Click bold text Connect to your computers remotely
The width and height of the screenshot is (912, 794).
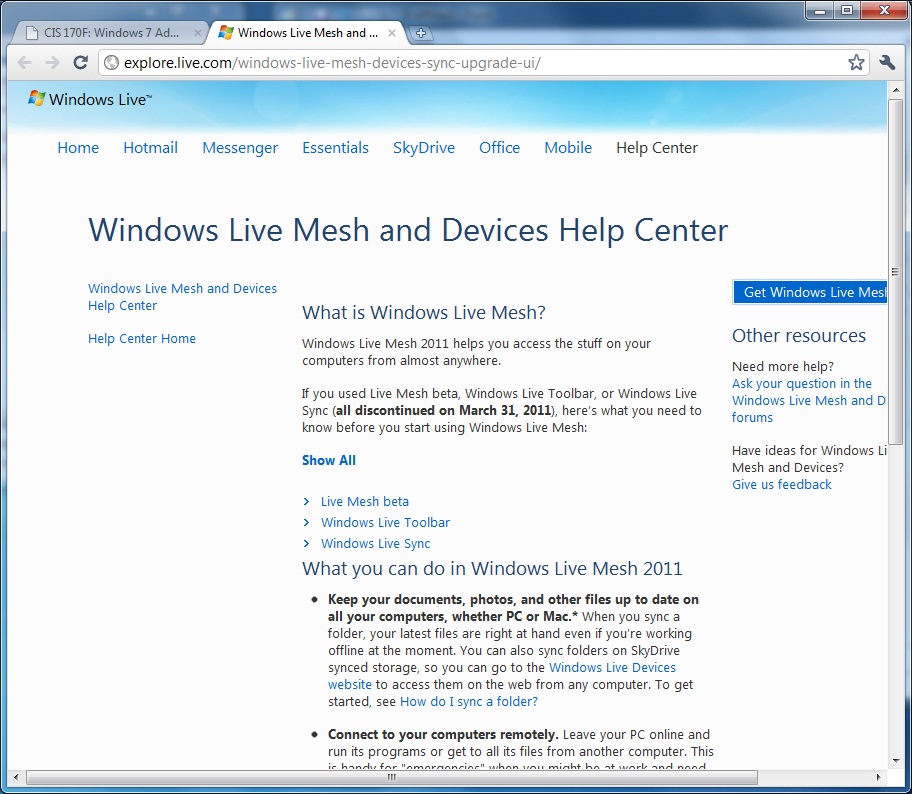click(443, 734)
